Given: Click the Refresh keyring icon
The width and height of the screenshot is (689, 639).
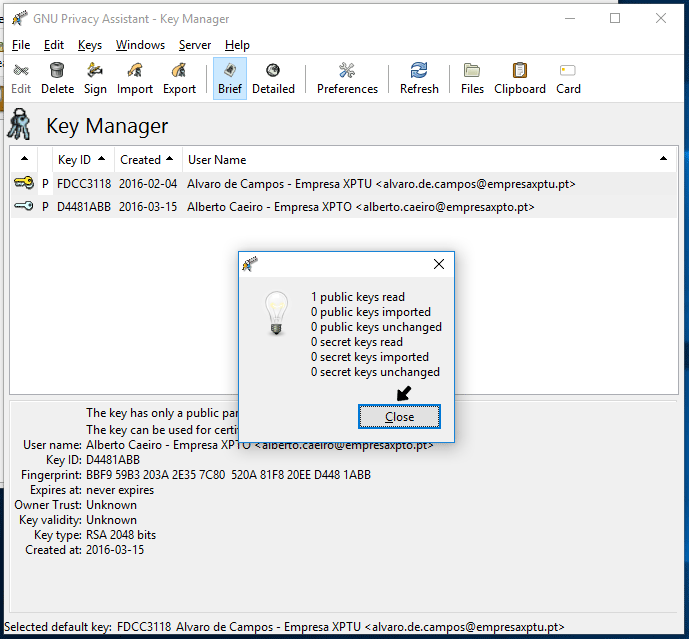Looking at the screenshot, I should click(x=419, y=79).
